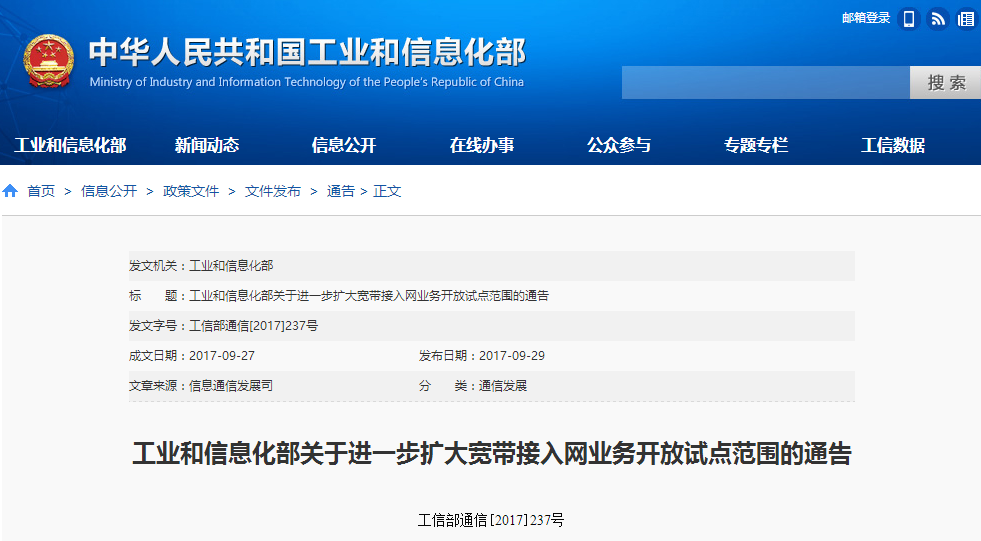Focus the search input field
981x541 pixels.
(x=766, y=83)
